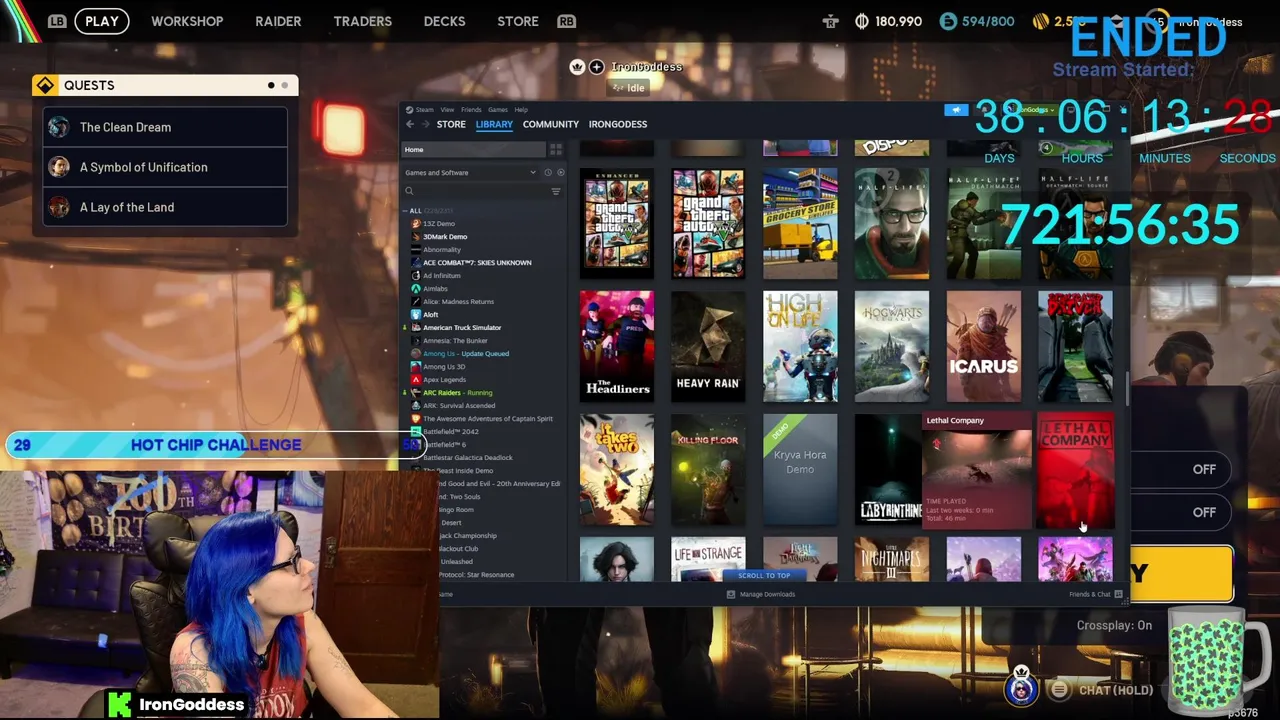Click the LB bumper icon
Image resolution: width=1280 pixels, height=720 pixels.
[x=57, y=21]
